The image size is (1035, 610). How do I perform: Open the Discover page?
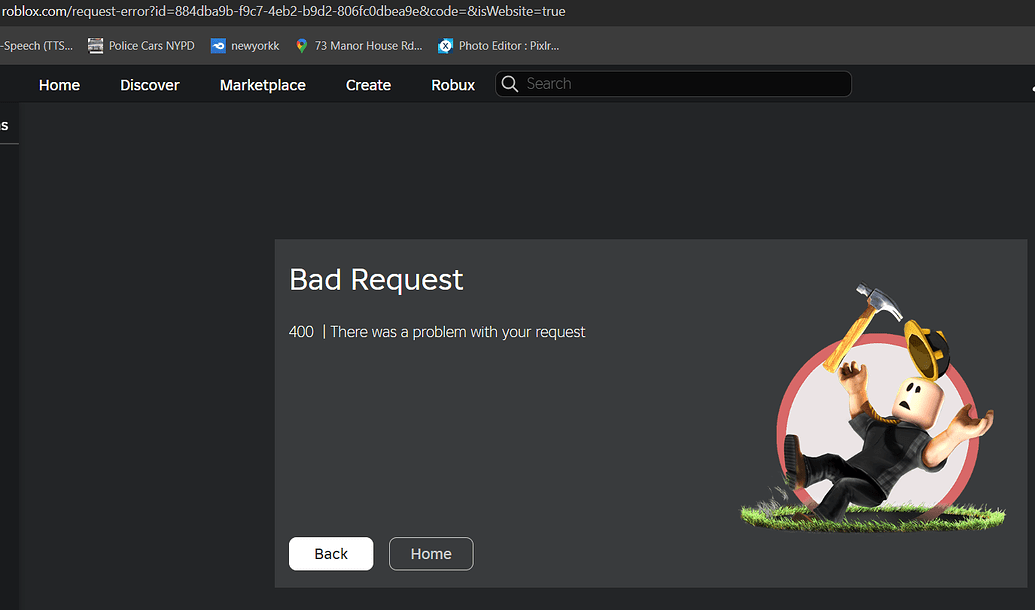click(x=150, y=85)
